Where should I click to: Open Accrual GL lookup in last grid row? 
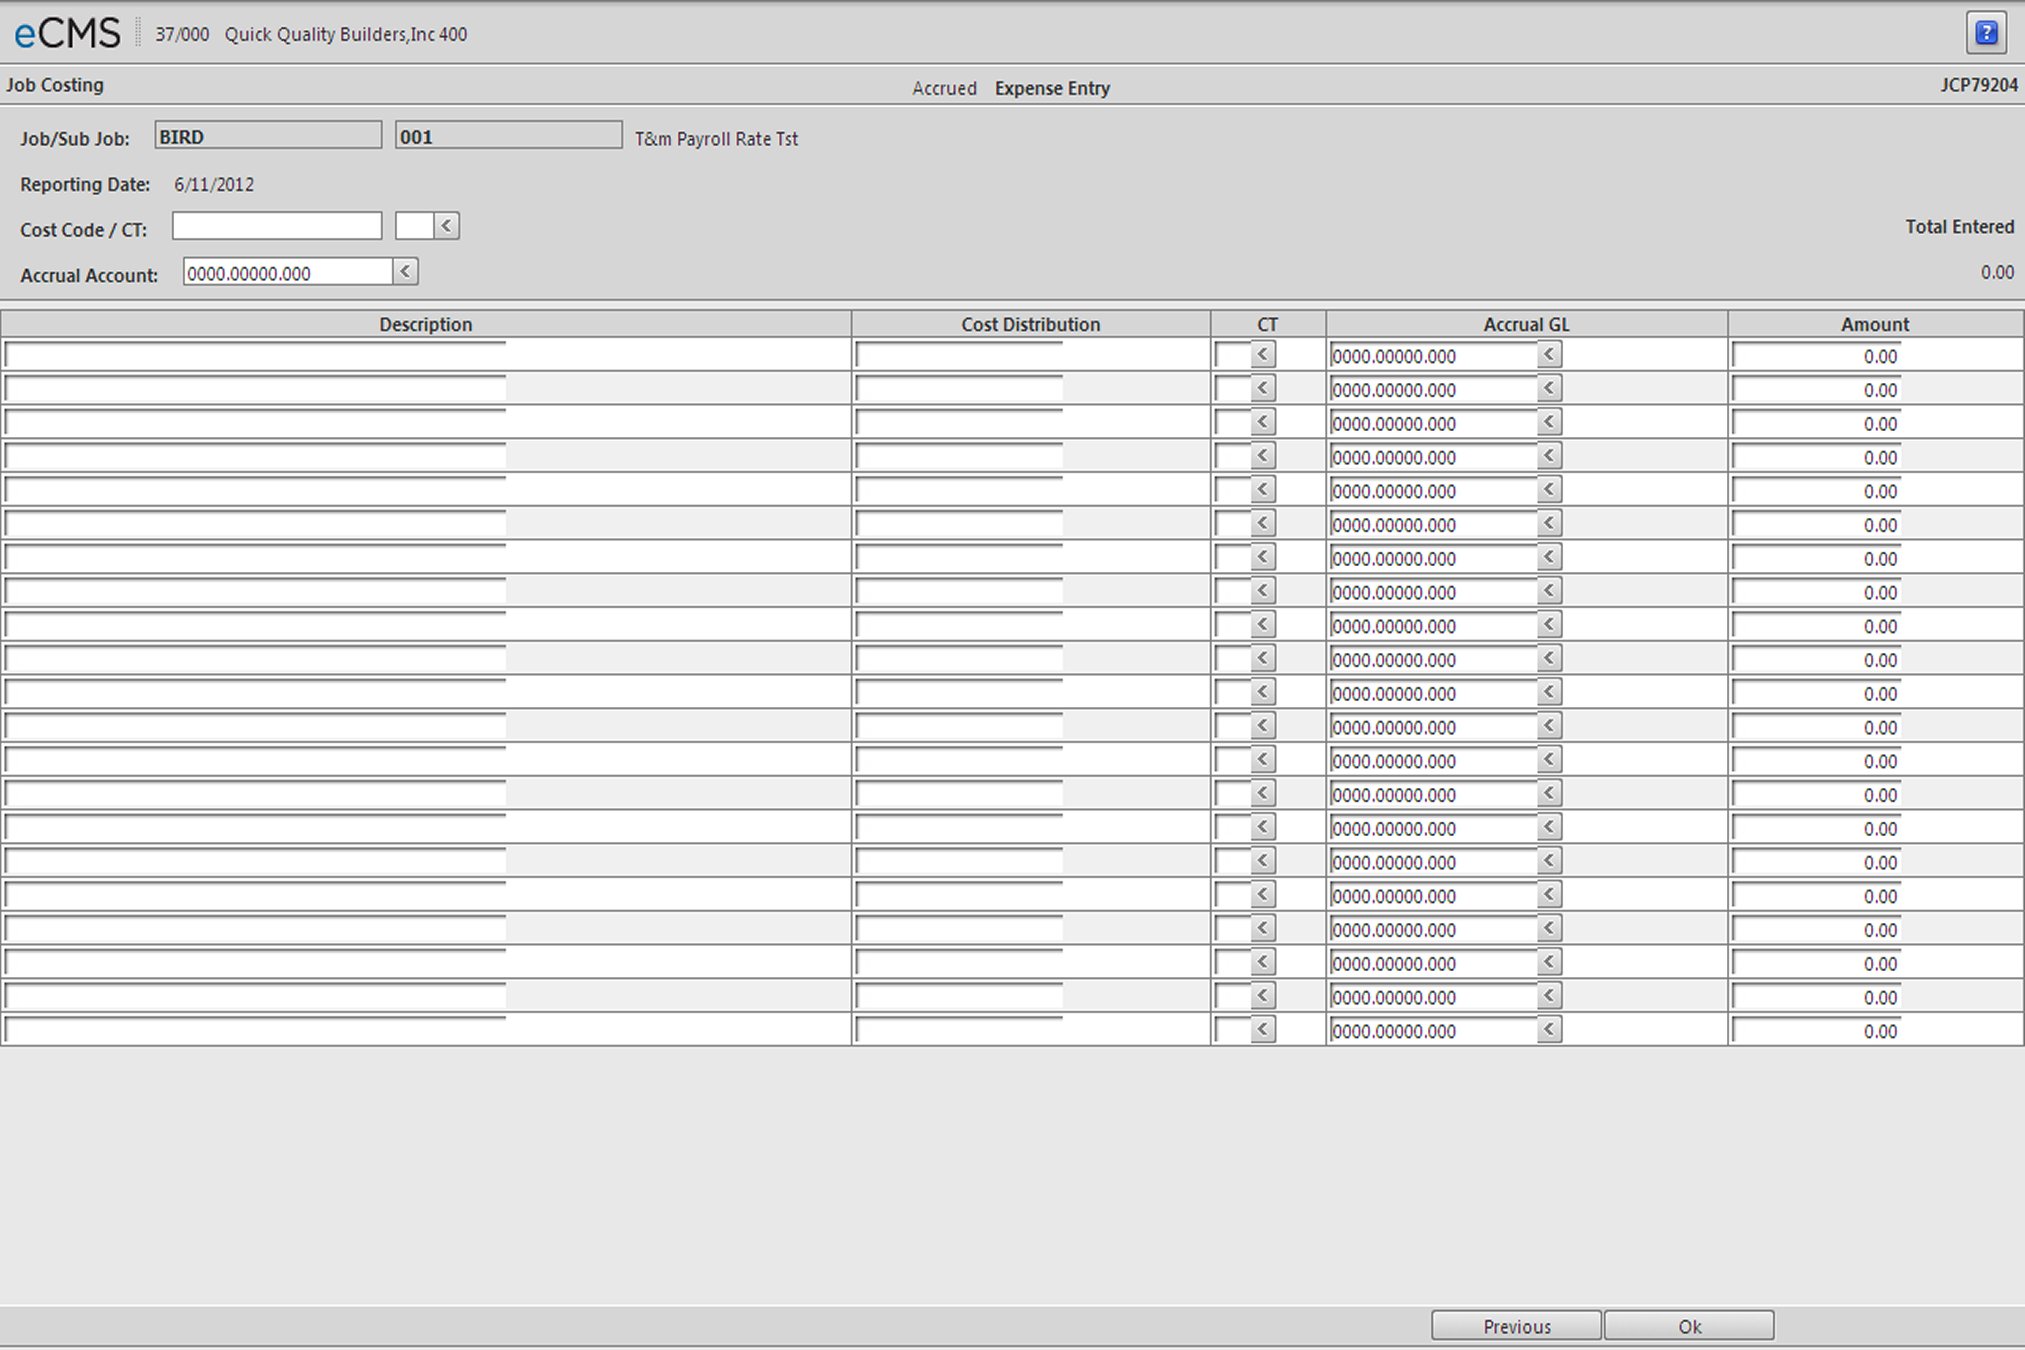1549,1030
